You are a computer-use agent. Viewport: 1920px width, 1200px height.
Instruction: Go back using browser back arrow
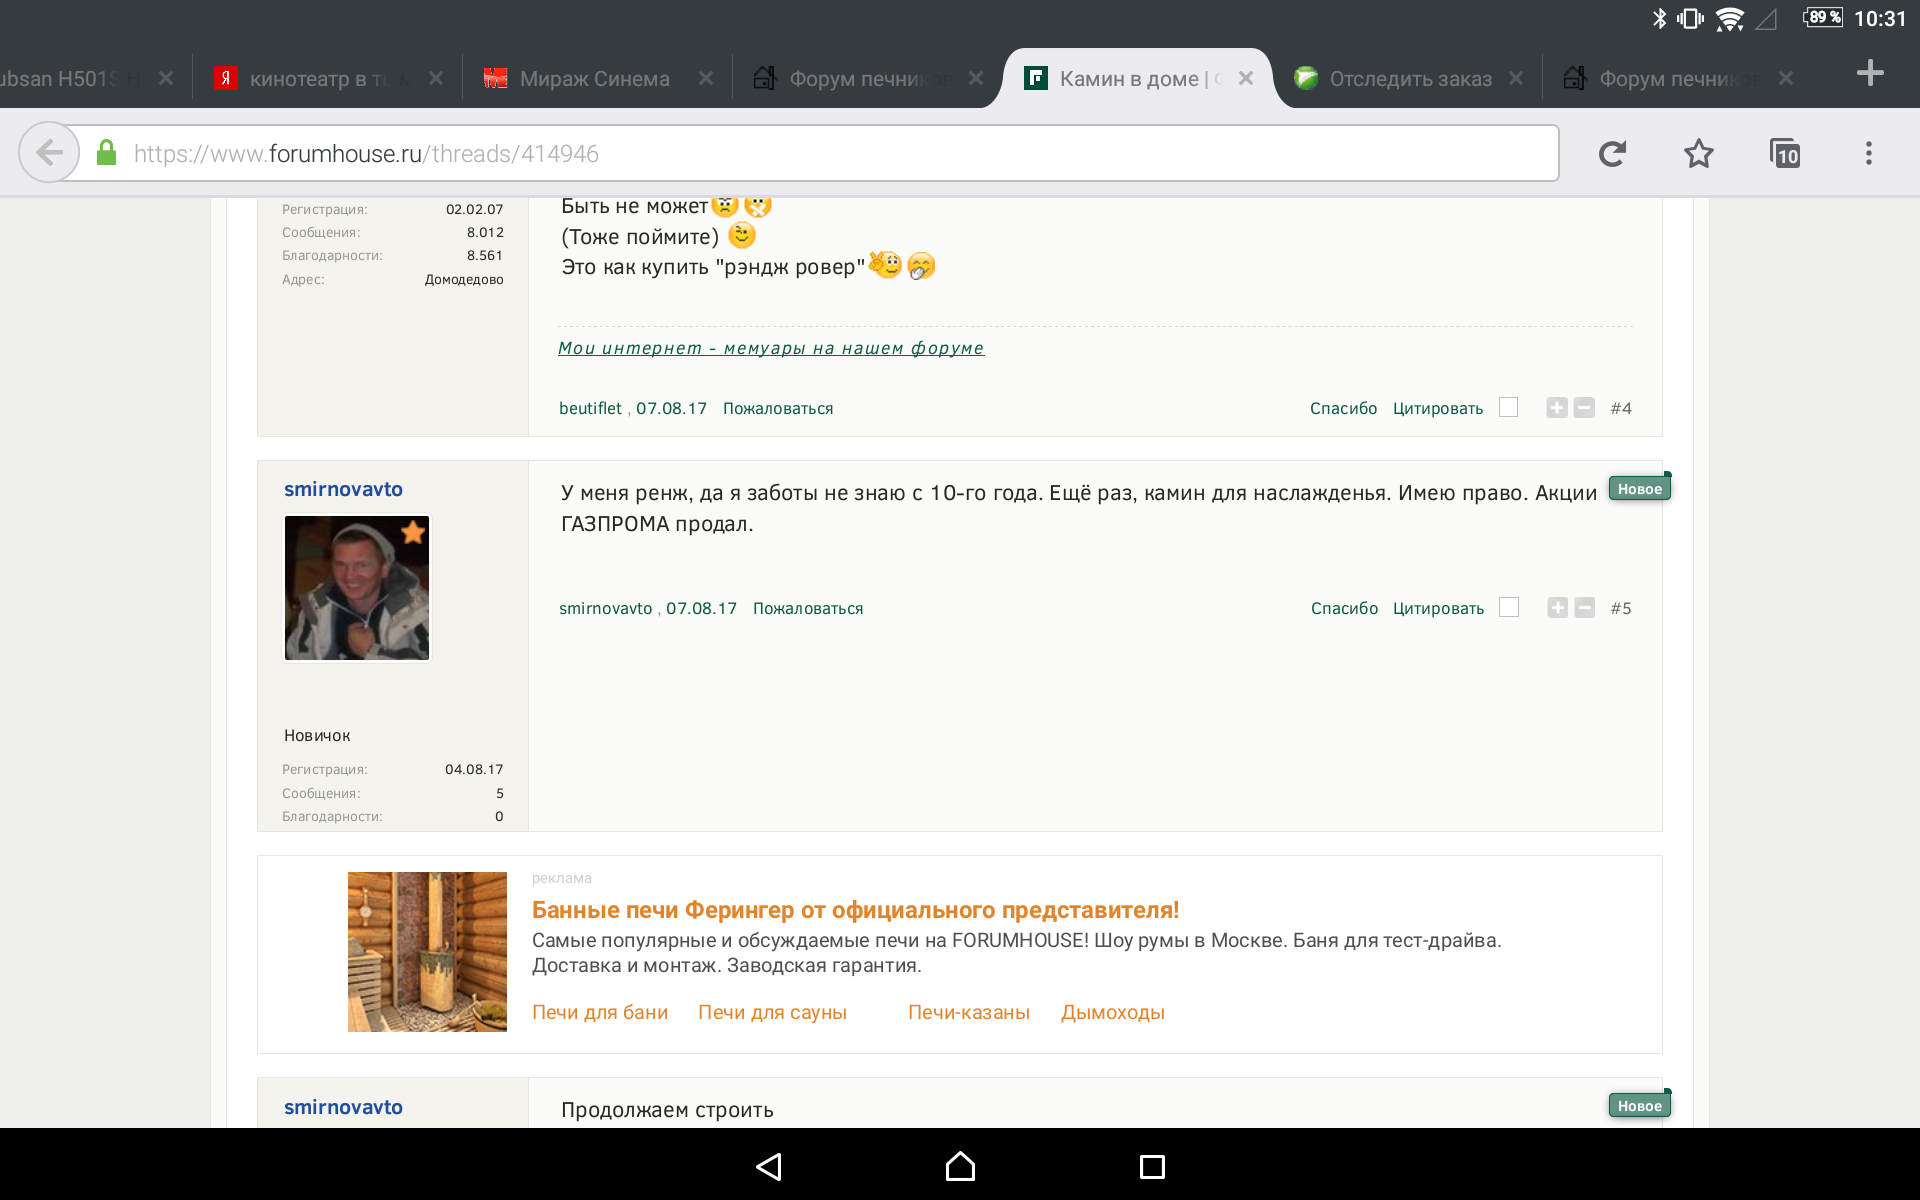pos(49,153)
